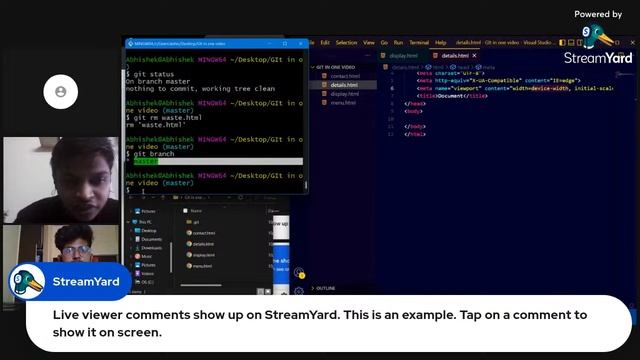
Task: Select details.html in File Explorer list
Action: click(x=200, y=244)
